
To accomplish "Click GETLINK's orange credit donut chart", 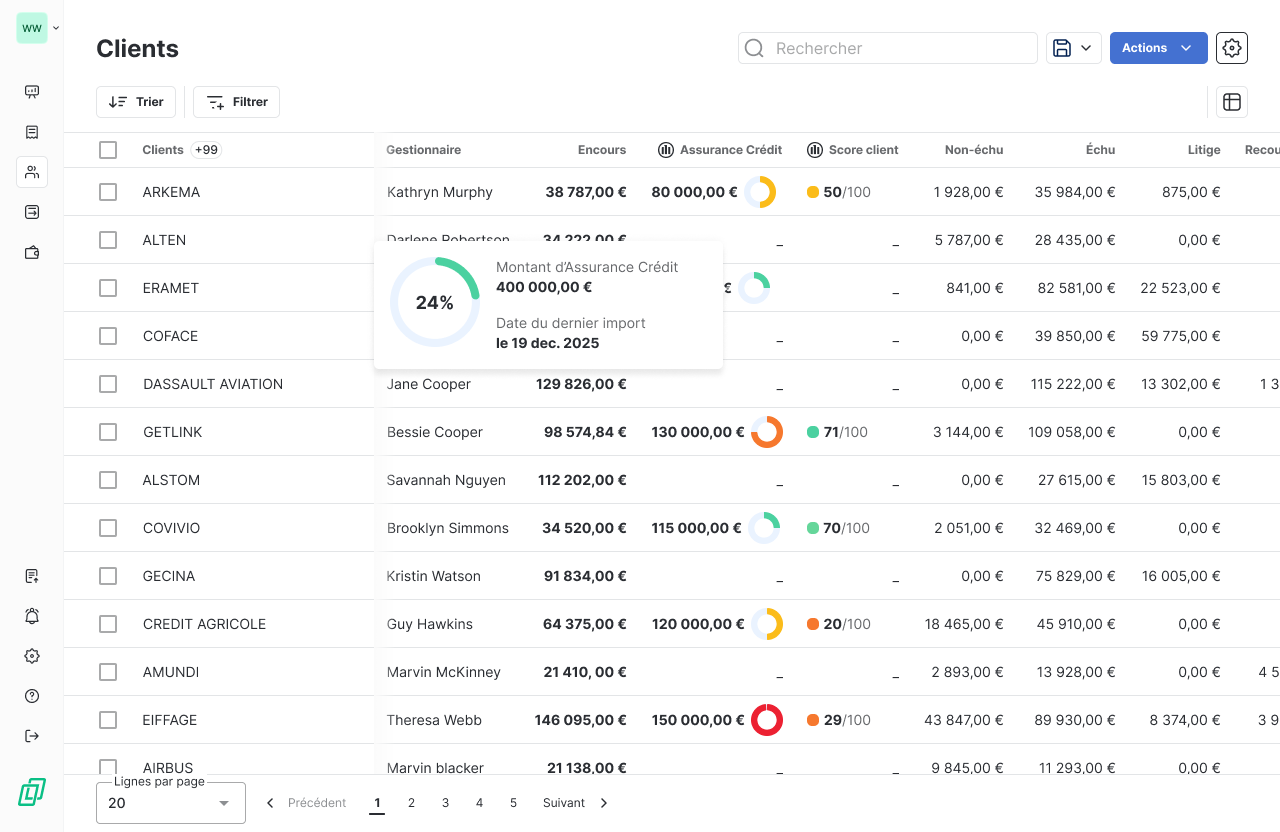I will 767,432.
